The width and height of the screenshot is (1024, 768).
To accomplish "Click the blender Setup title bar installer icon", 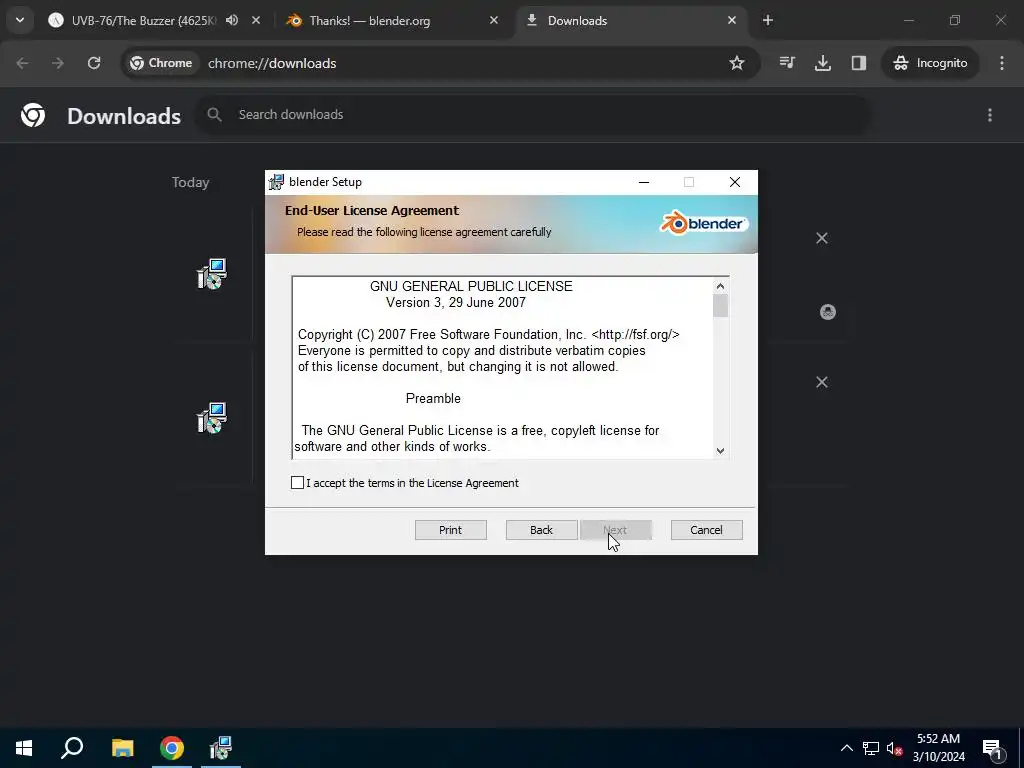I will coord(276,182).
